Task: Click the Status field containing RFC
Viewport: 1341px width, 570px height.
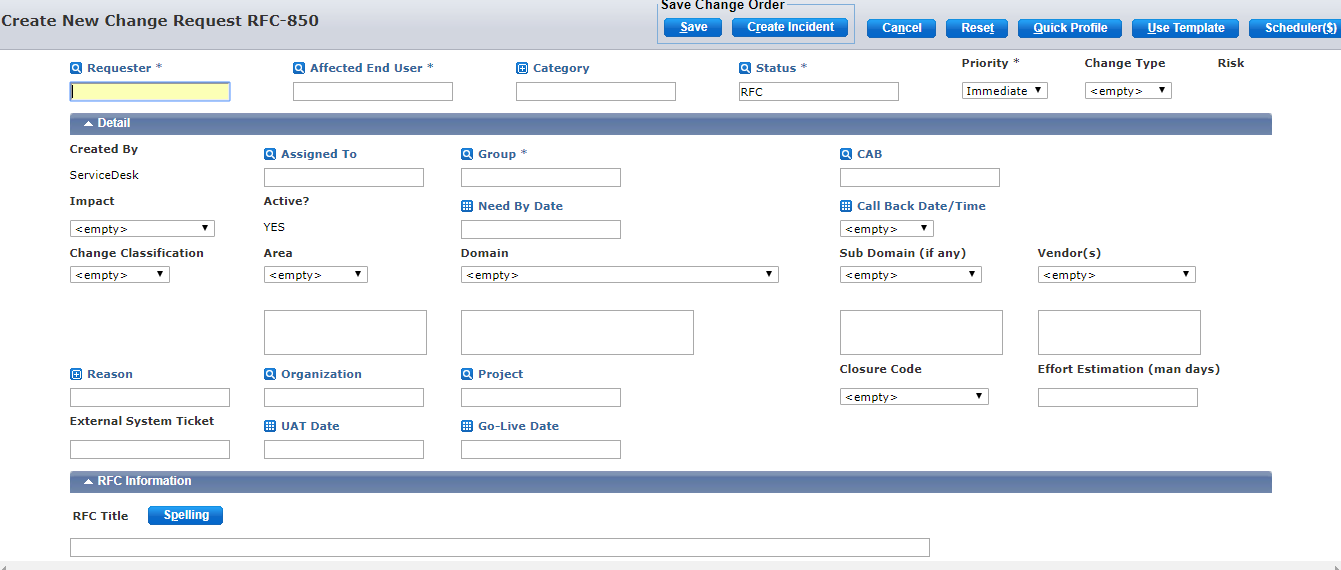Action: pos(819,92)
